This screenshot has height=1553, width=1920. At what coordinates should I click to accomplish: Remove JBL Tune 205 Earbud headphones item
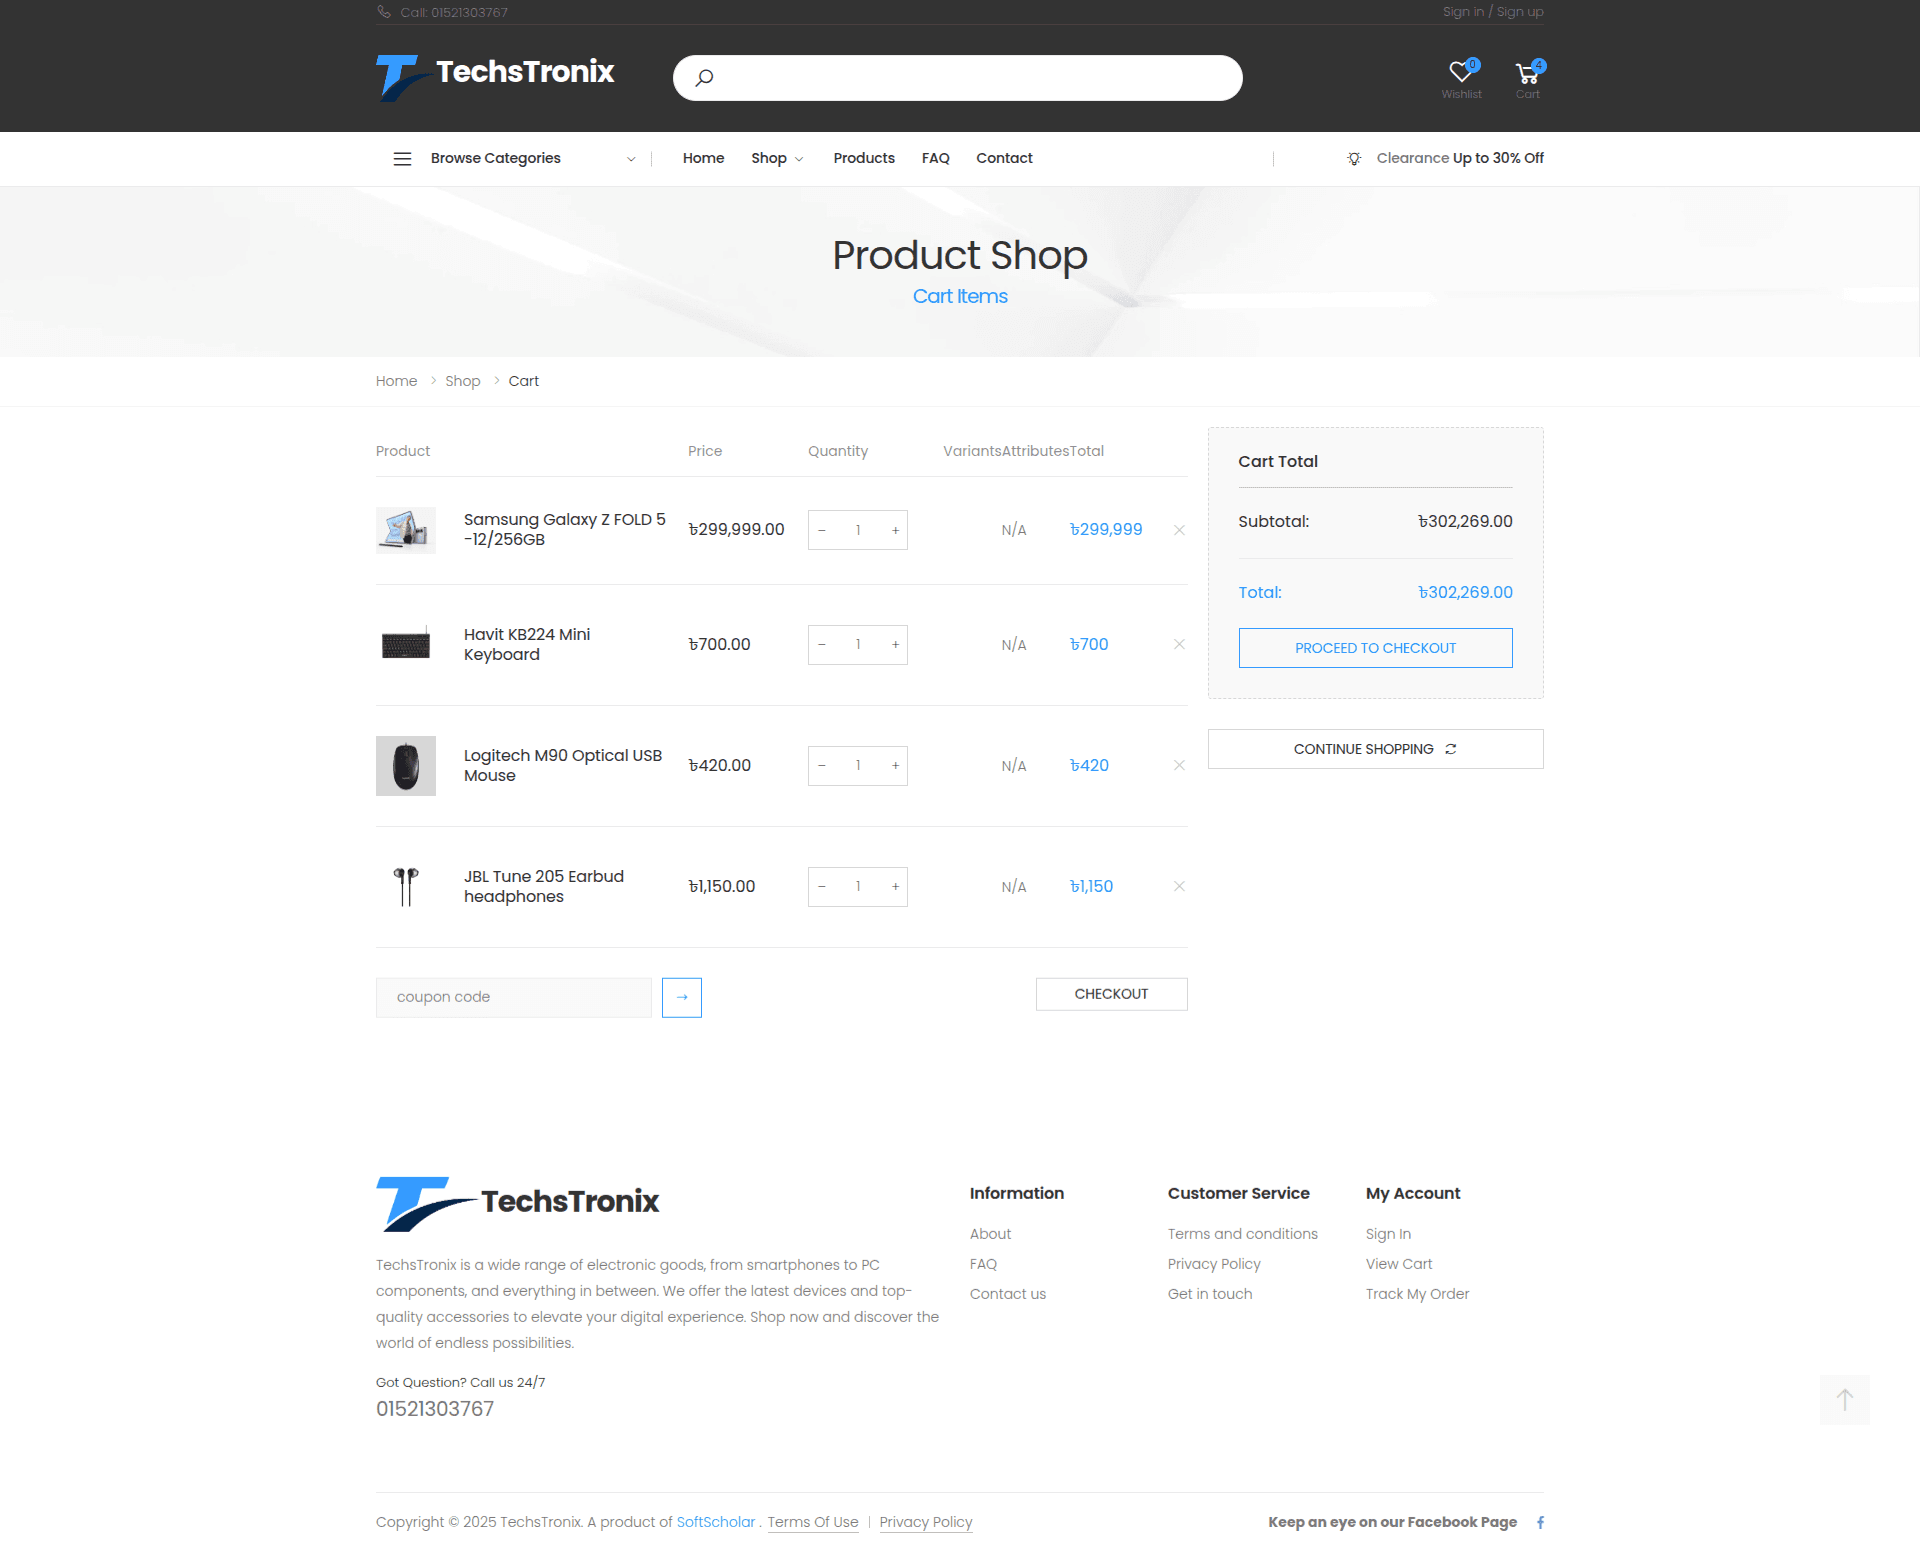[x=1179, y=886]
